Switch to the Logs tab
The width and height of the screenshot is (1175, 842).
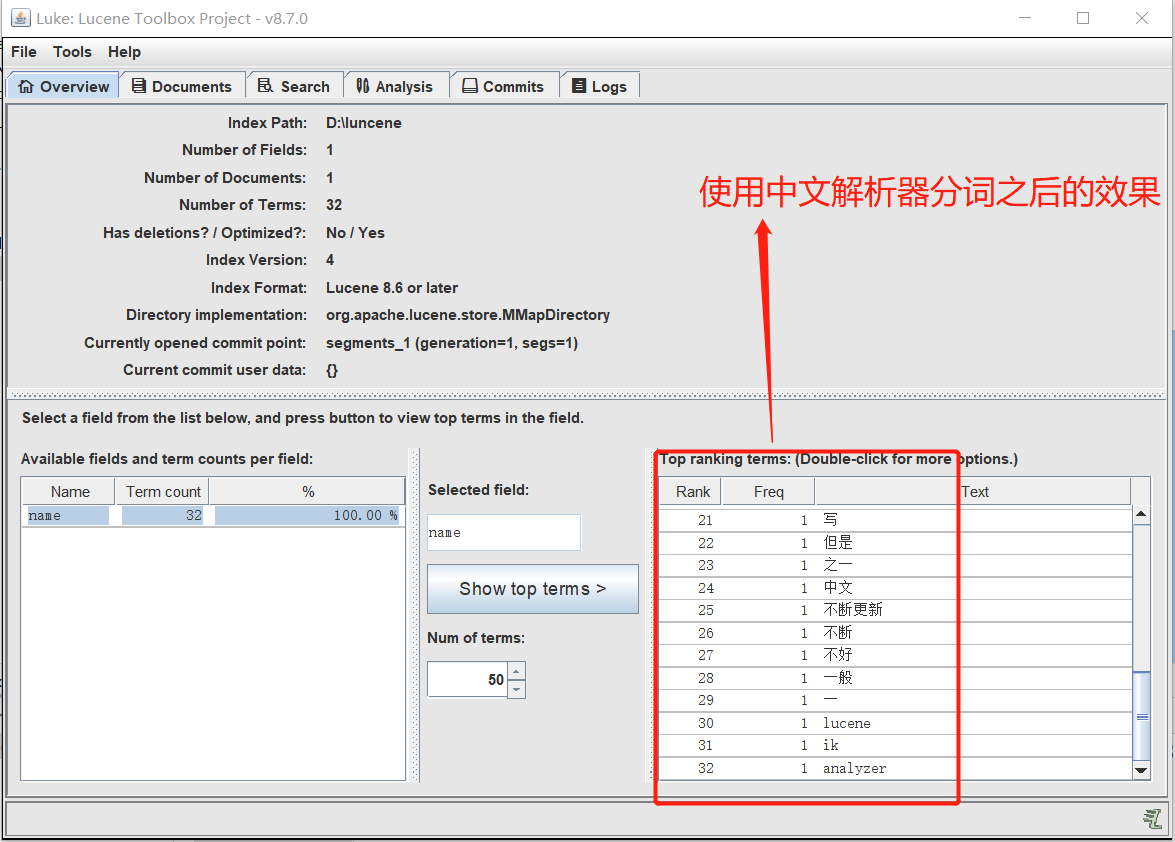(x=599, y=86)
